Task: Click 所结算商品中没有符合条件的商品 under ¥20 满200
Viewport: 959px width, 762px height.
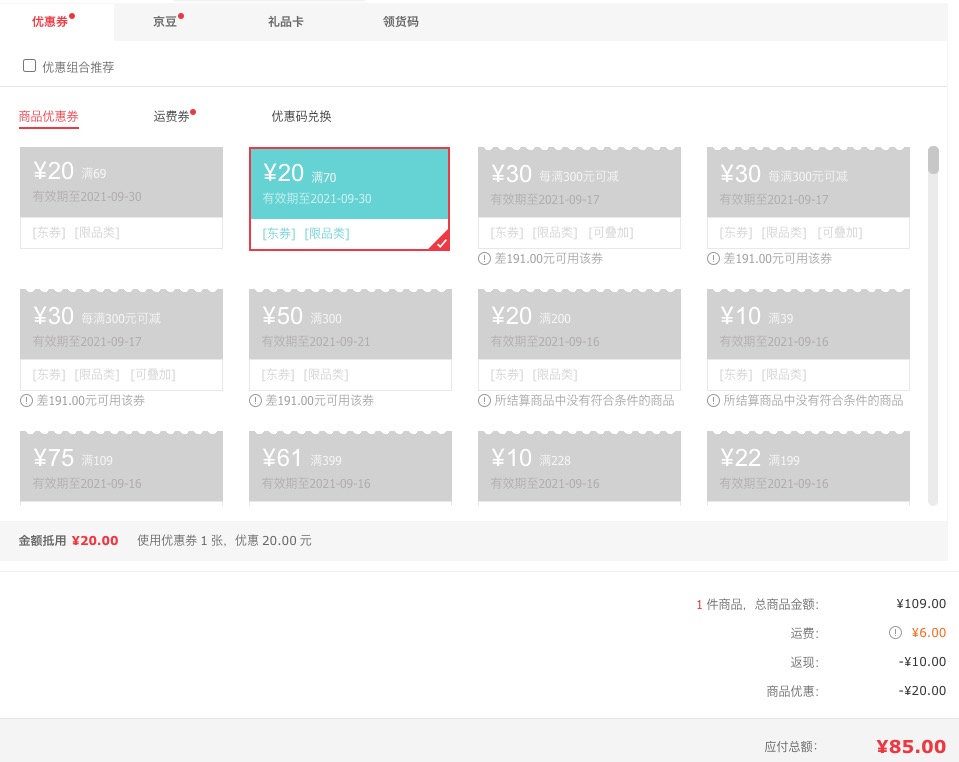Action: tap(584, 401)
